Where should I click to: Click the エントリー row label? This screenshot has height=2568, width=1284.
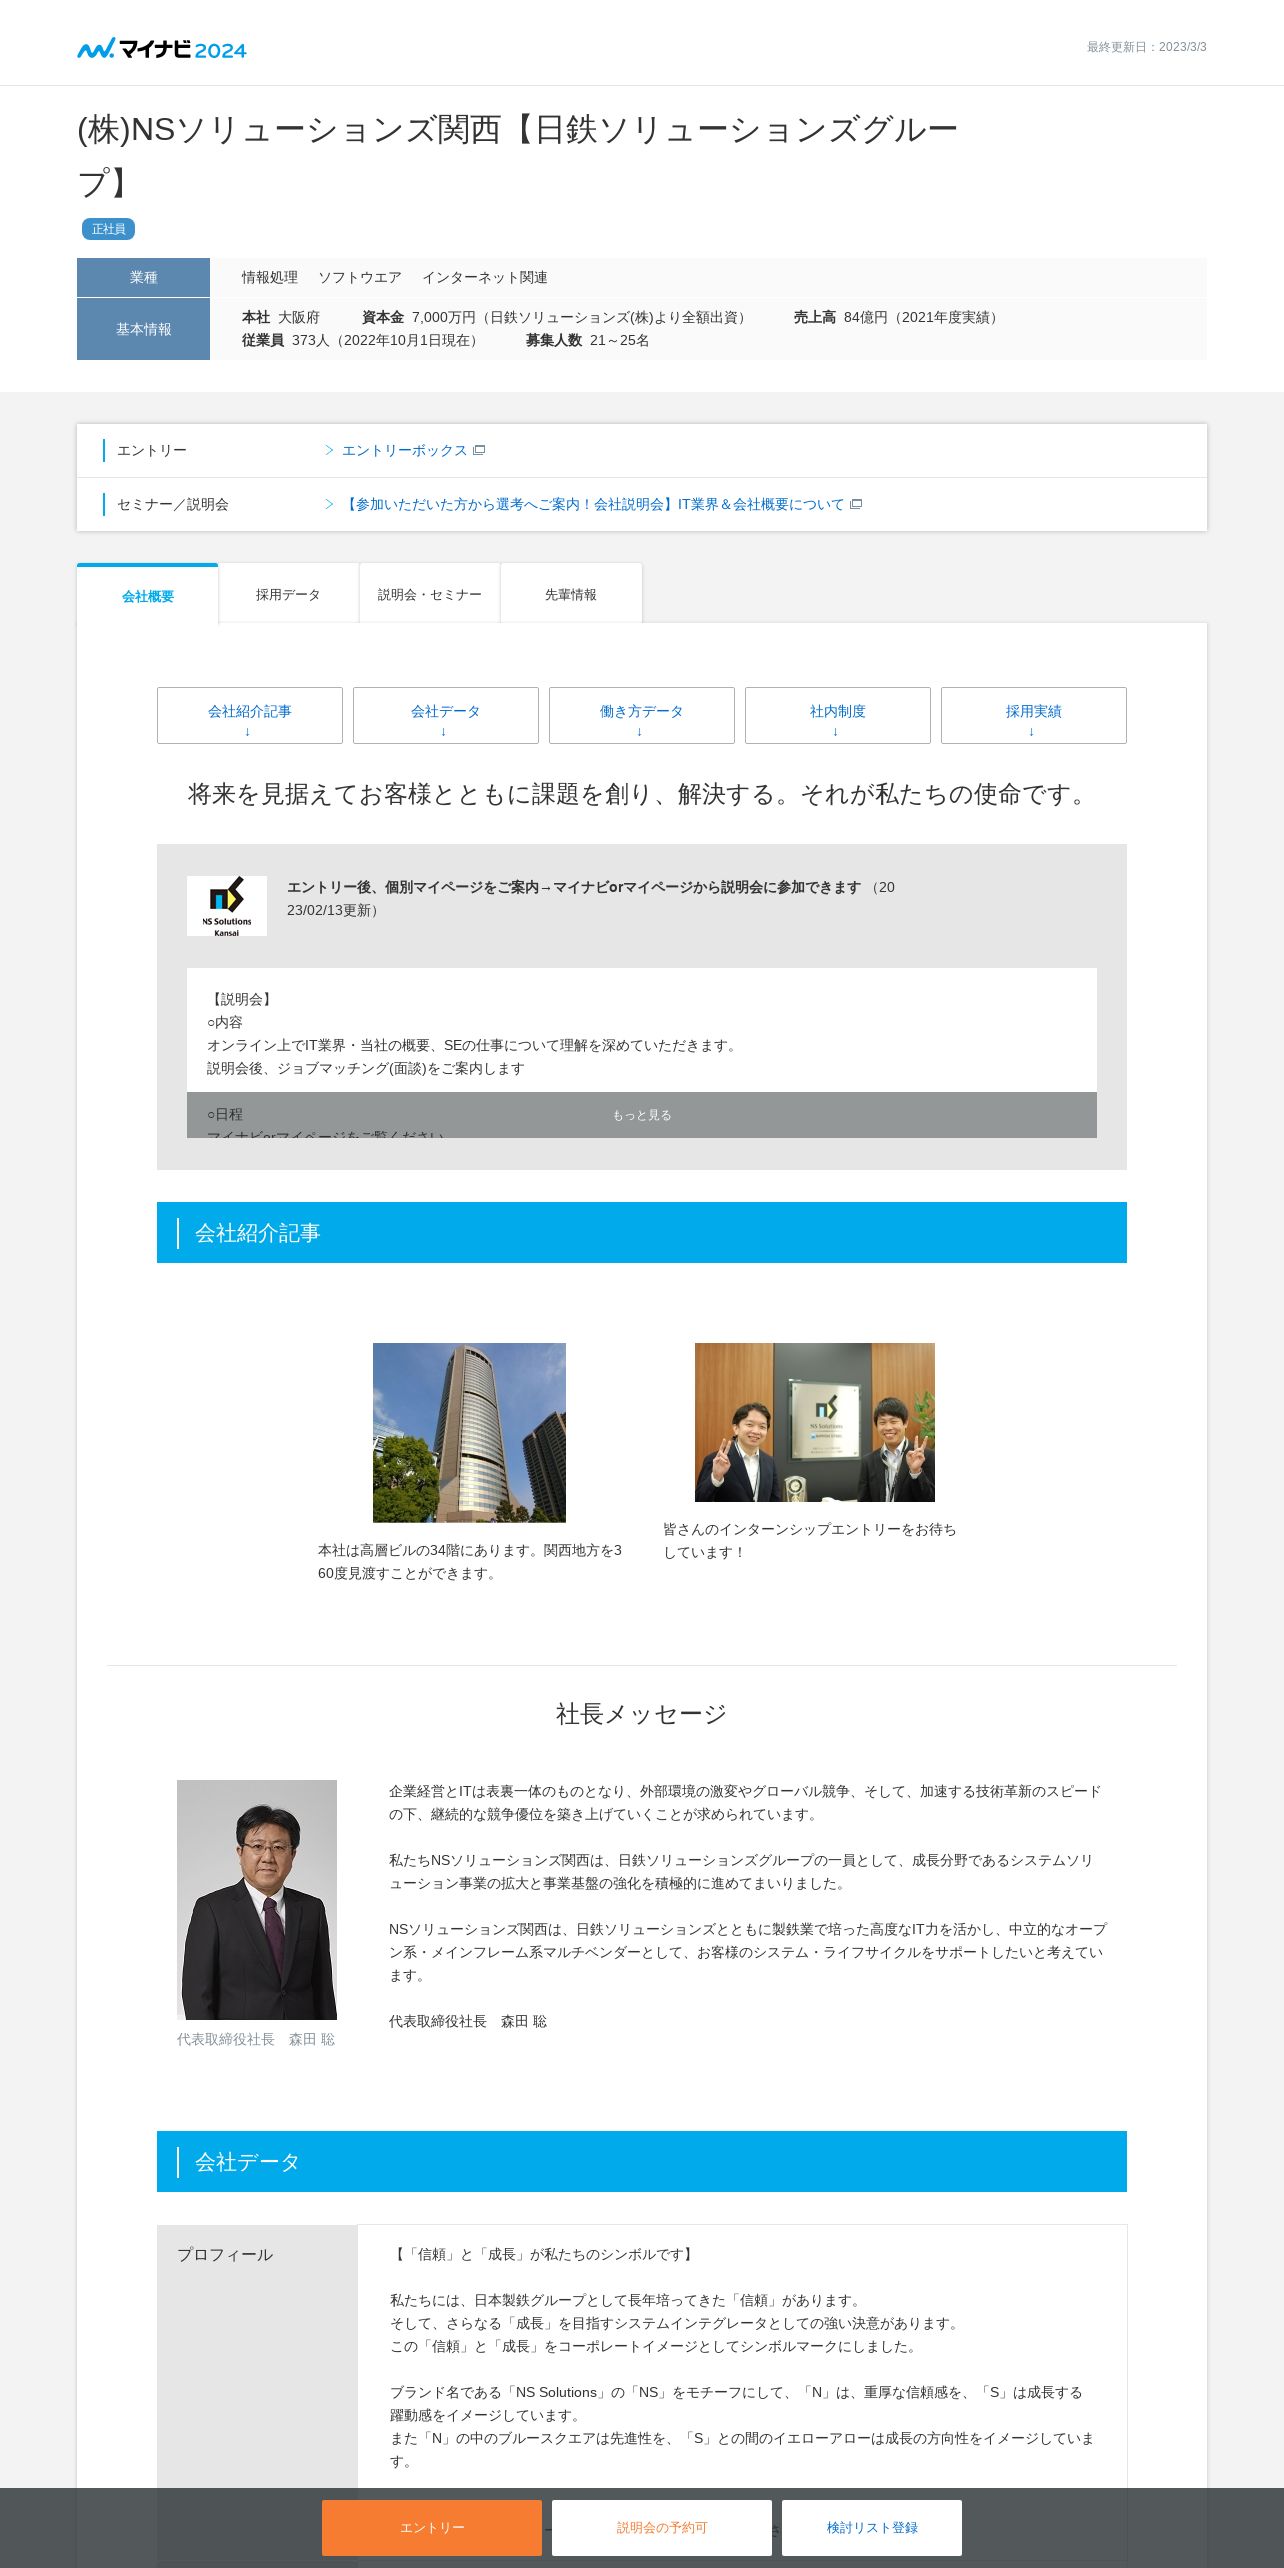click(x=152, y=450)
